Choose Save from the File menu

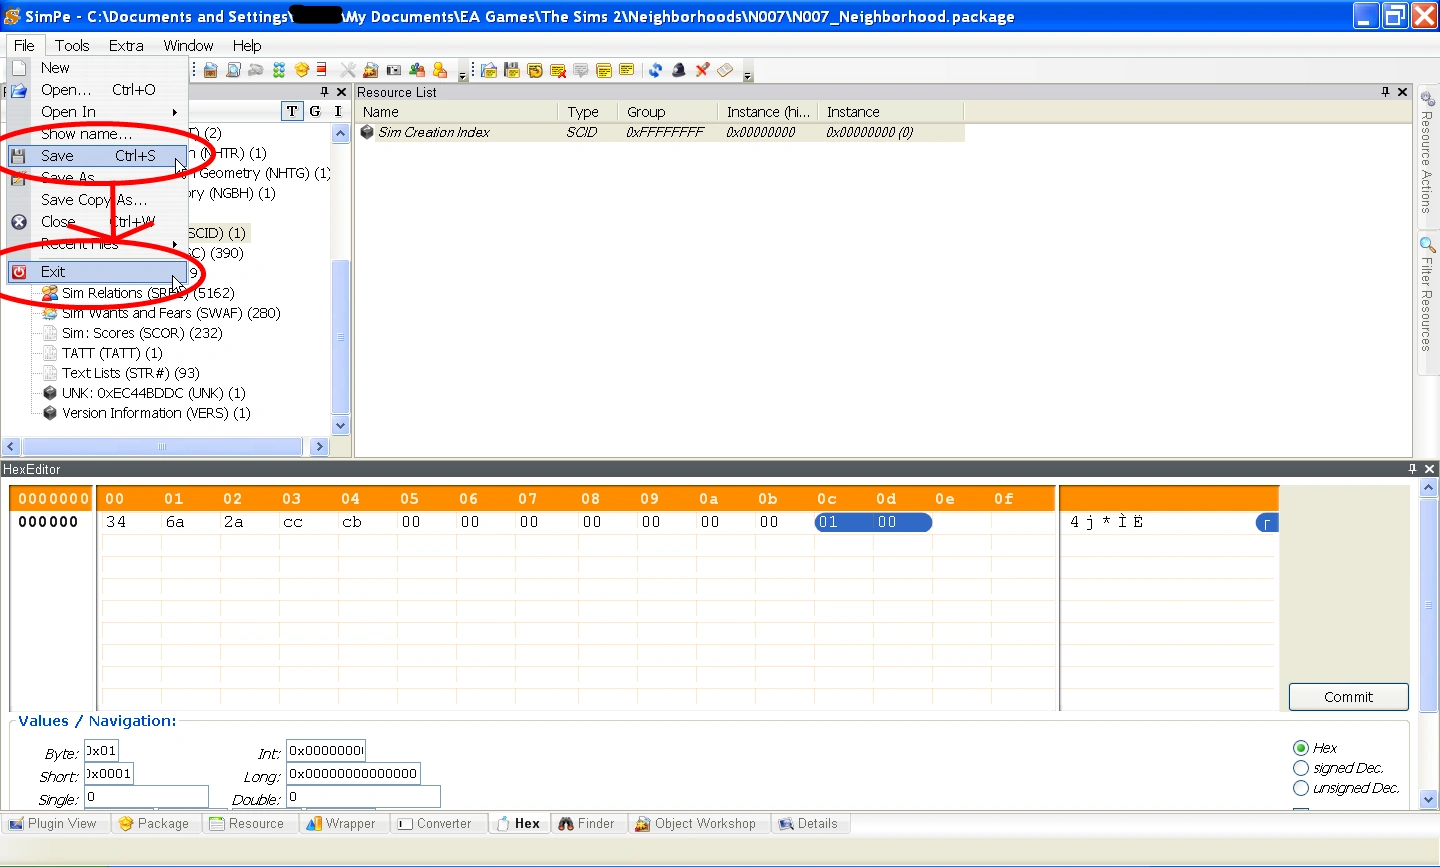click(x=97, y=156)
